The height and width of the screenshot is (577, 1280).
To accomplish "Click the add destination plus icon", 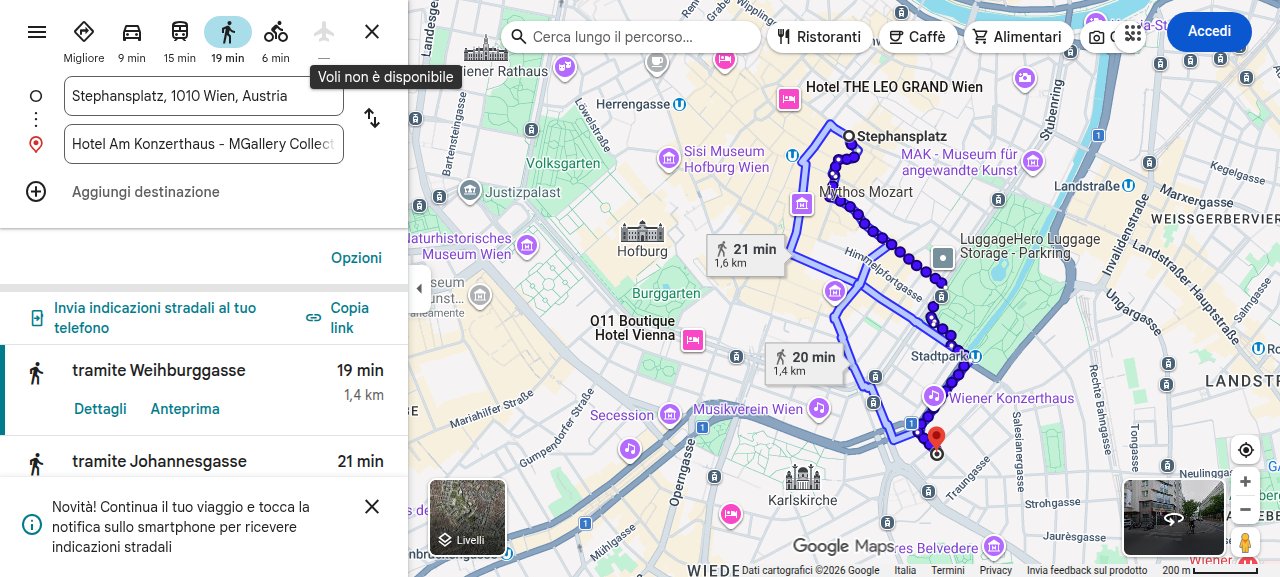I will point(36,192).
